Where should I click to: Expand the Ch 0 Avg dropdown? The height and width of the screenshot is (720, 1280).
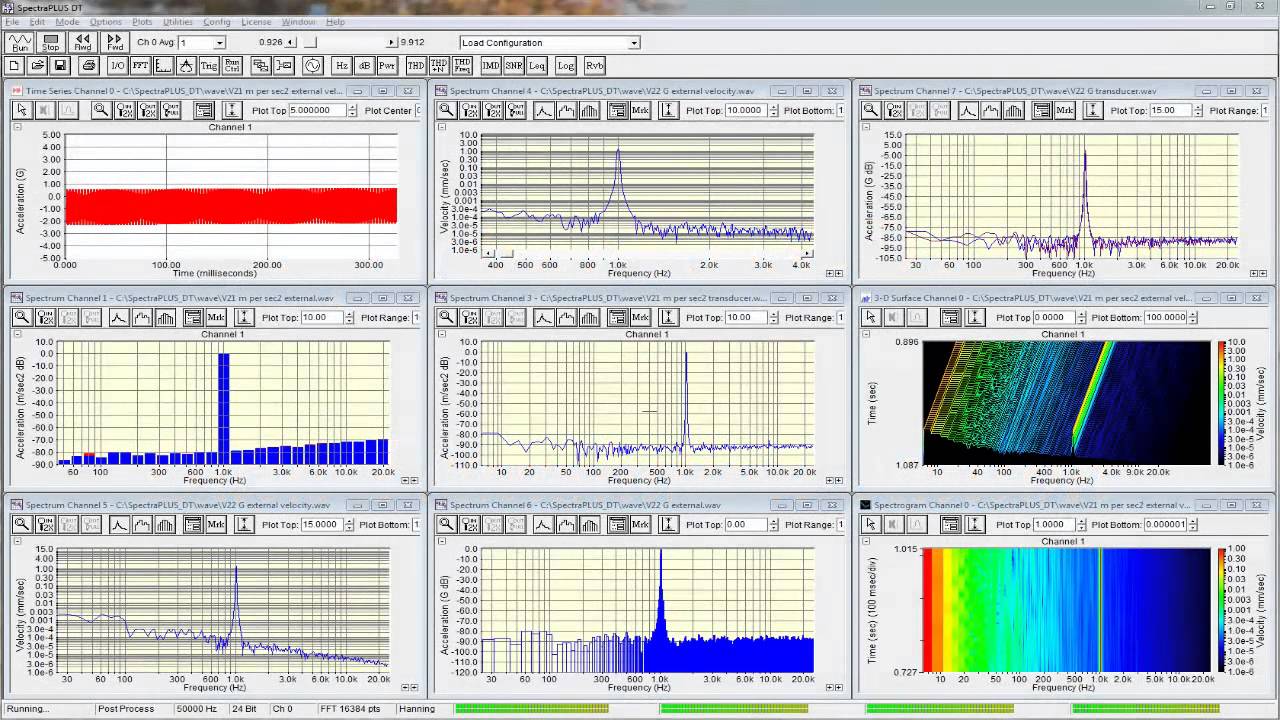pyautogui.click(x=219, y=43)
